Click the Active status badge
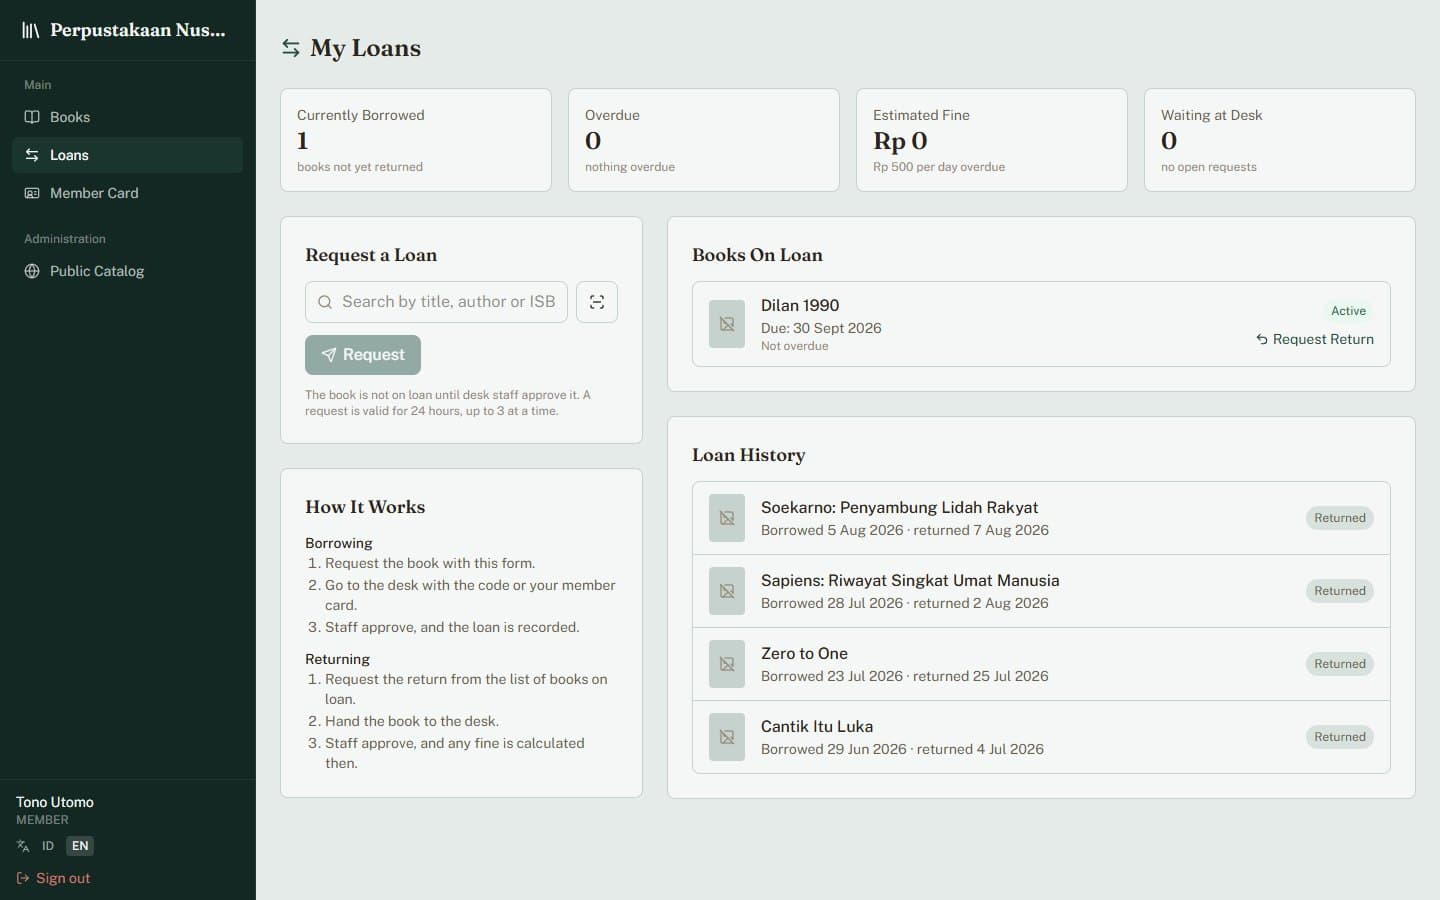Viewport: 1440px width, 900px height. (1348, 311)
